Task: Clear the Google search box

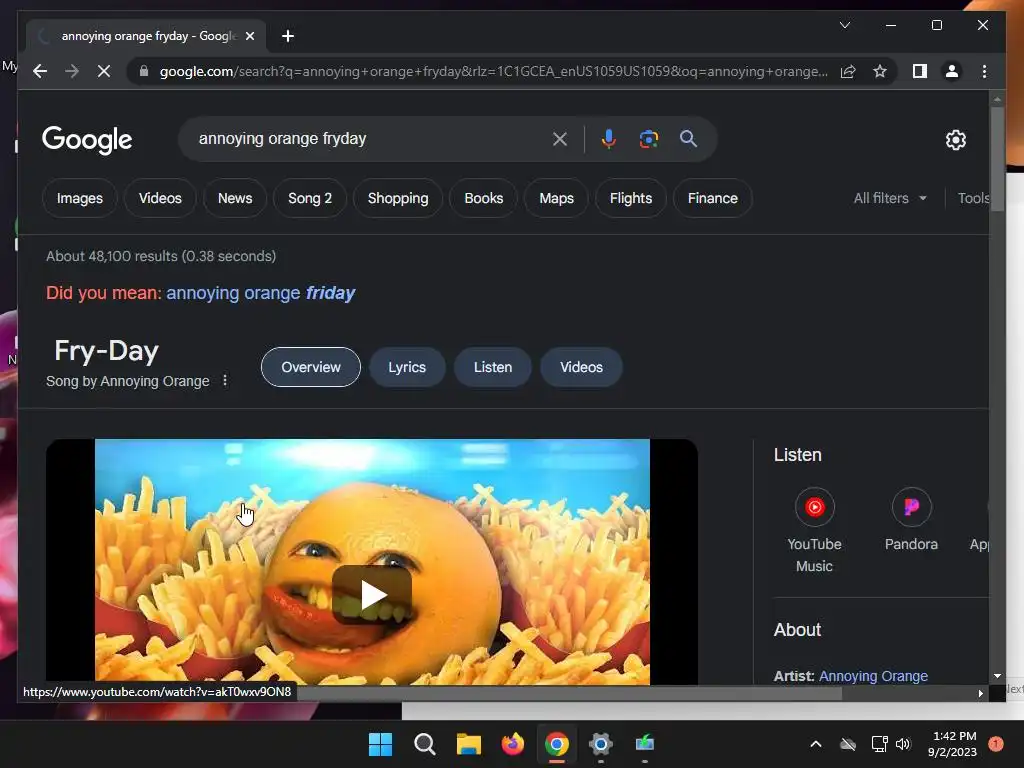Action: coord(560,139)
